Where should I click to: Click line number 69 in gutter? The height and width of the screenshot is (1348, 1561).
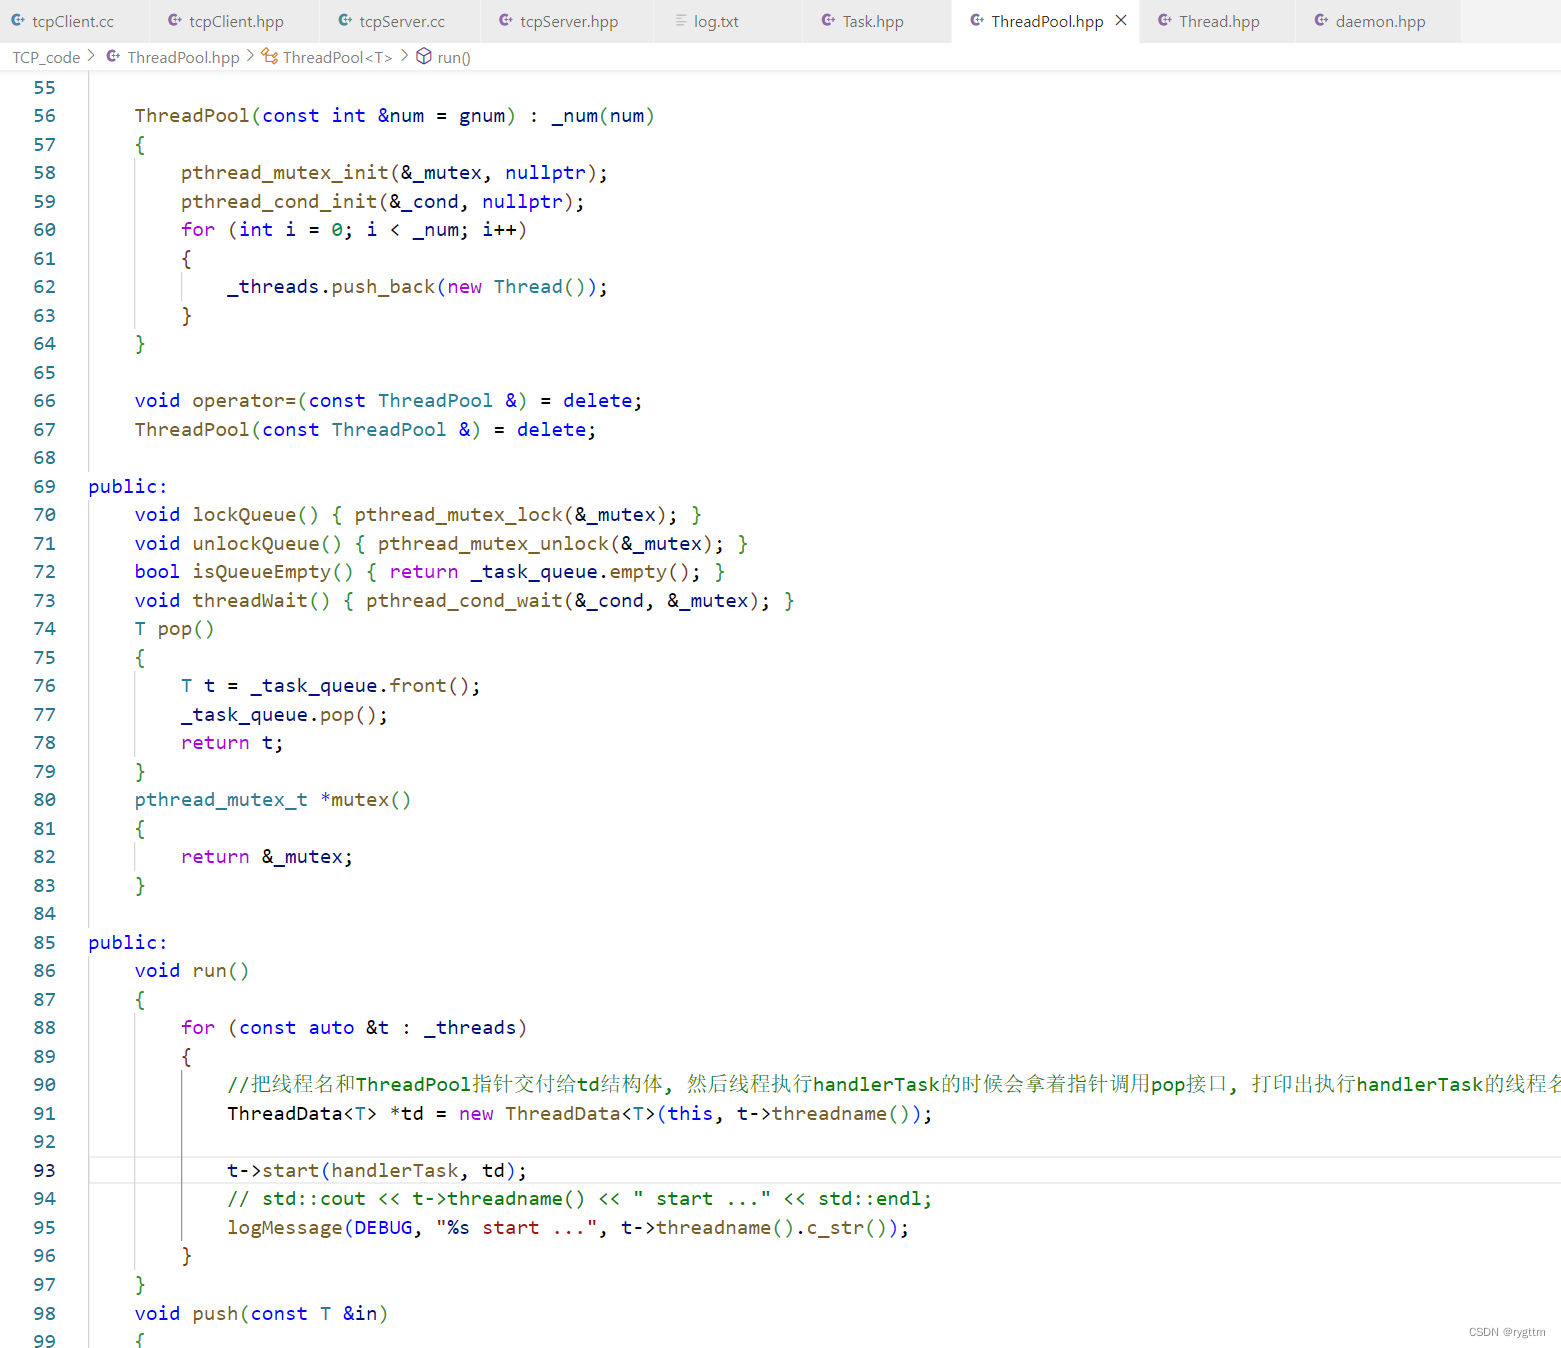pos(44,487)
